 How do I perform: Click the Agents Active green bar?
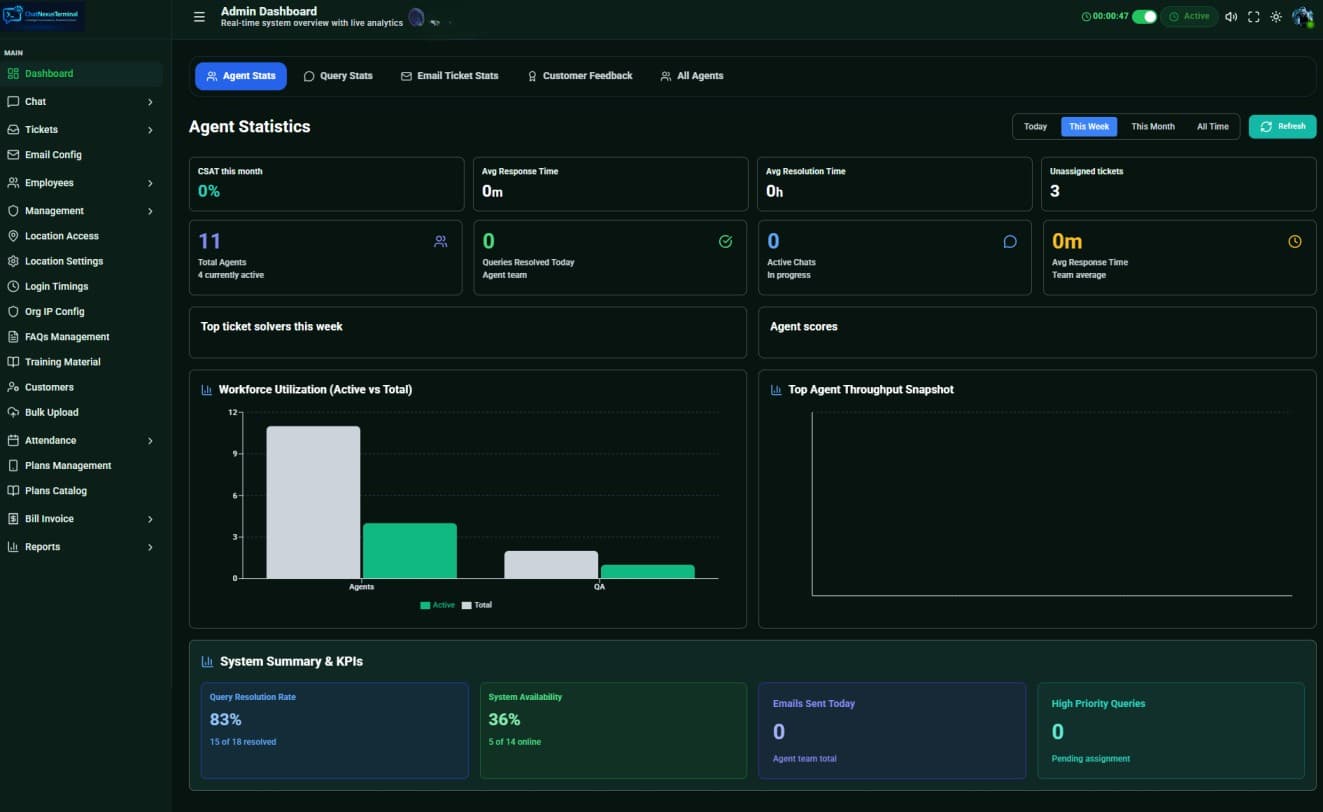pyautogui.click(x=410, y=551)
